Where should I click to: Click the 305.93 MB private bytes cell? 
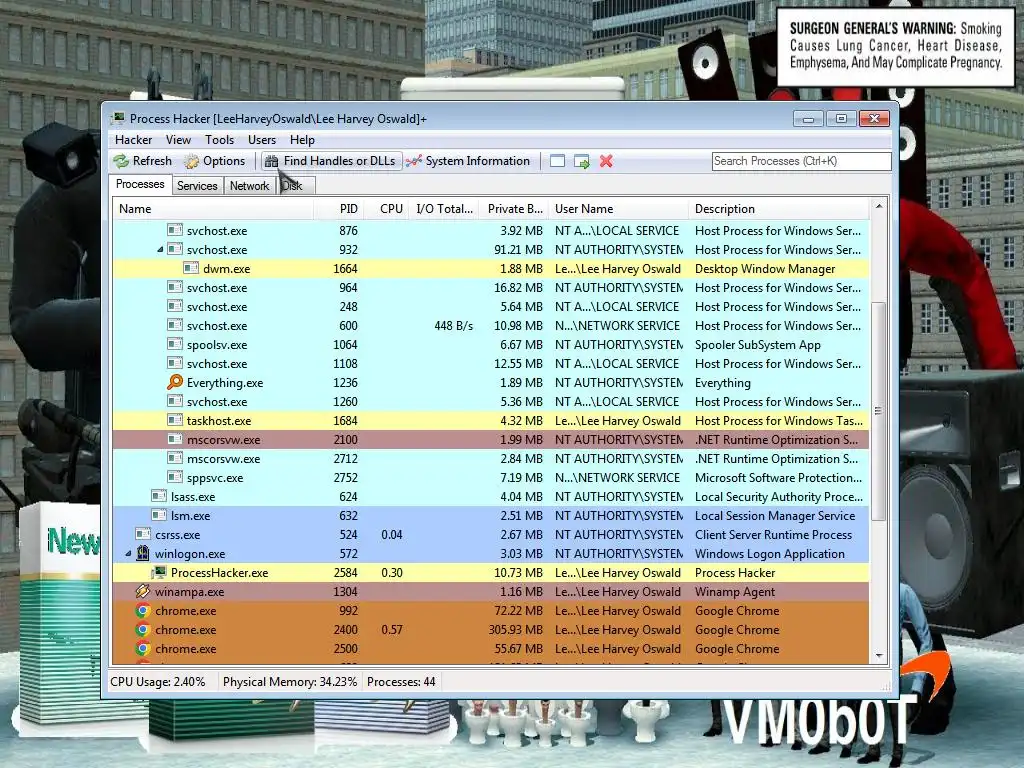tap(516, 630)
